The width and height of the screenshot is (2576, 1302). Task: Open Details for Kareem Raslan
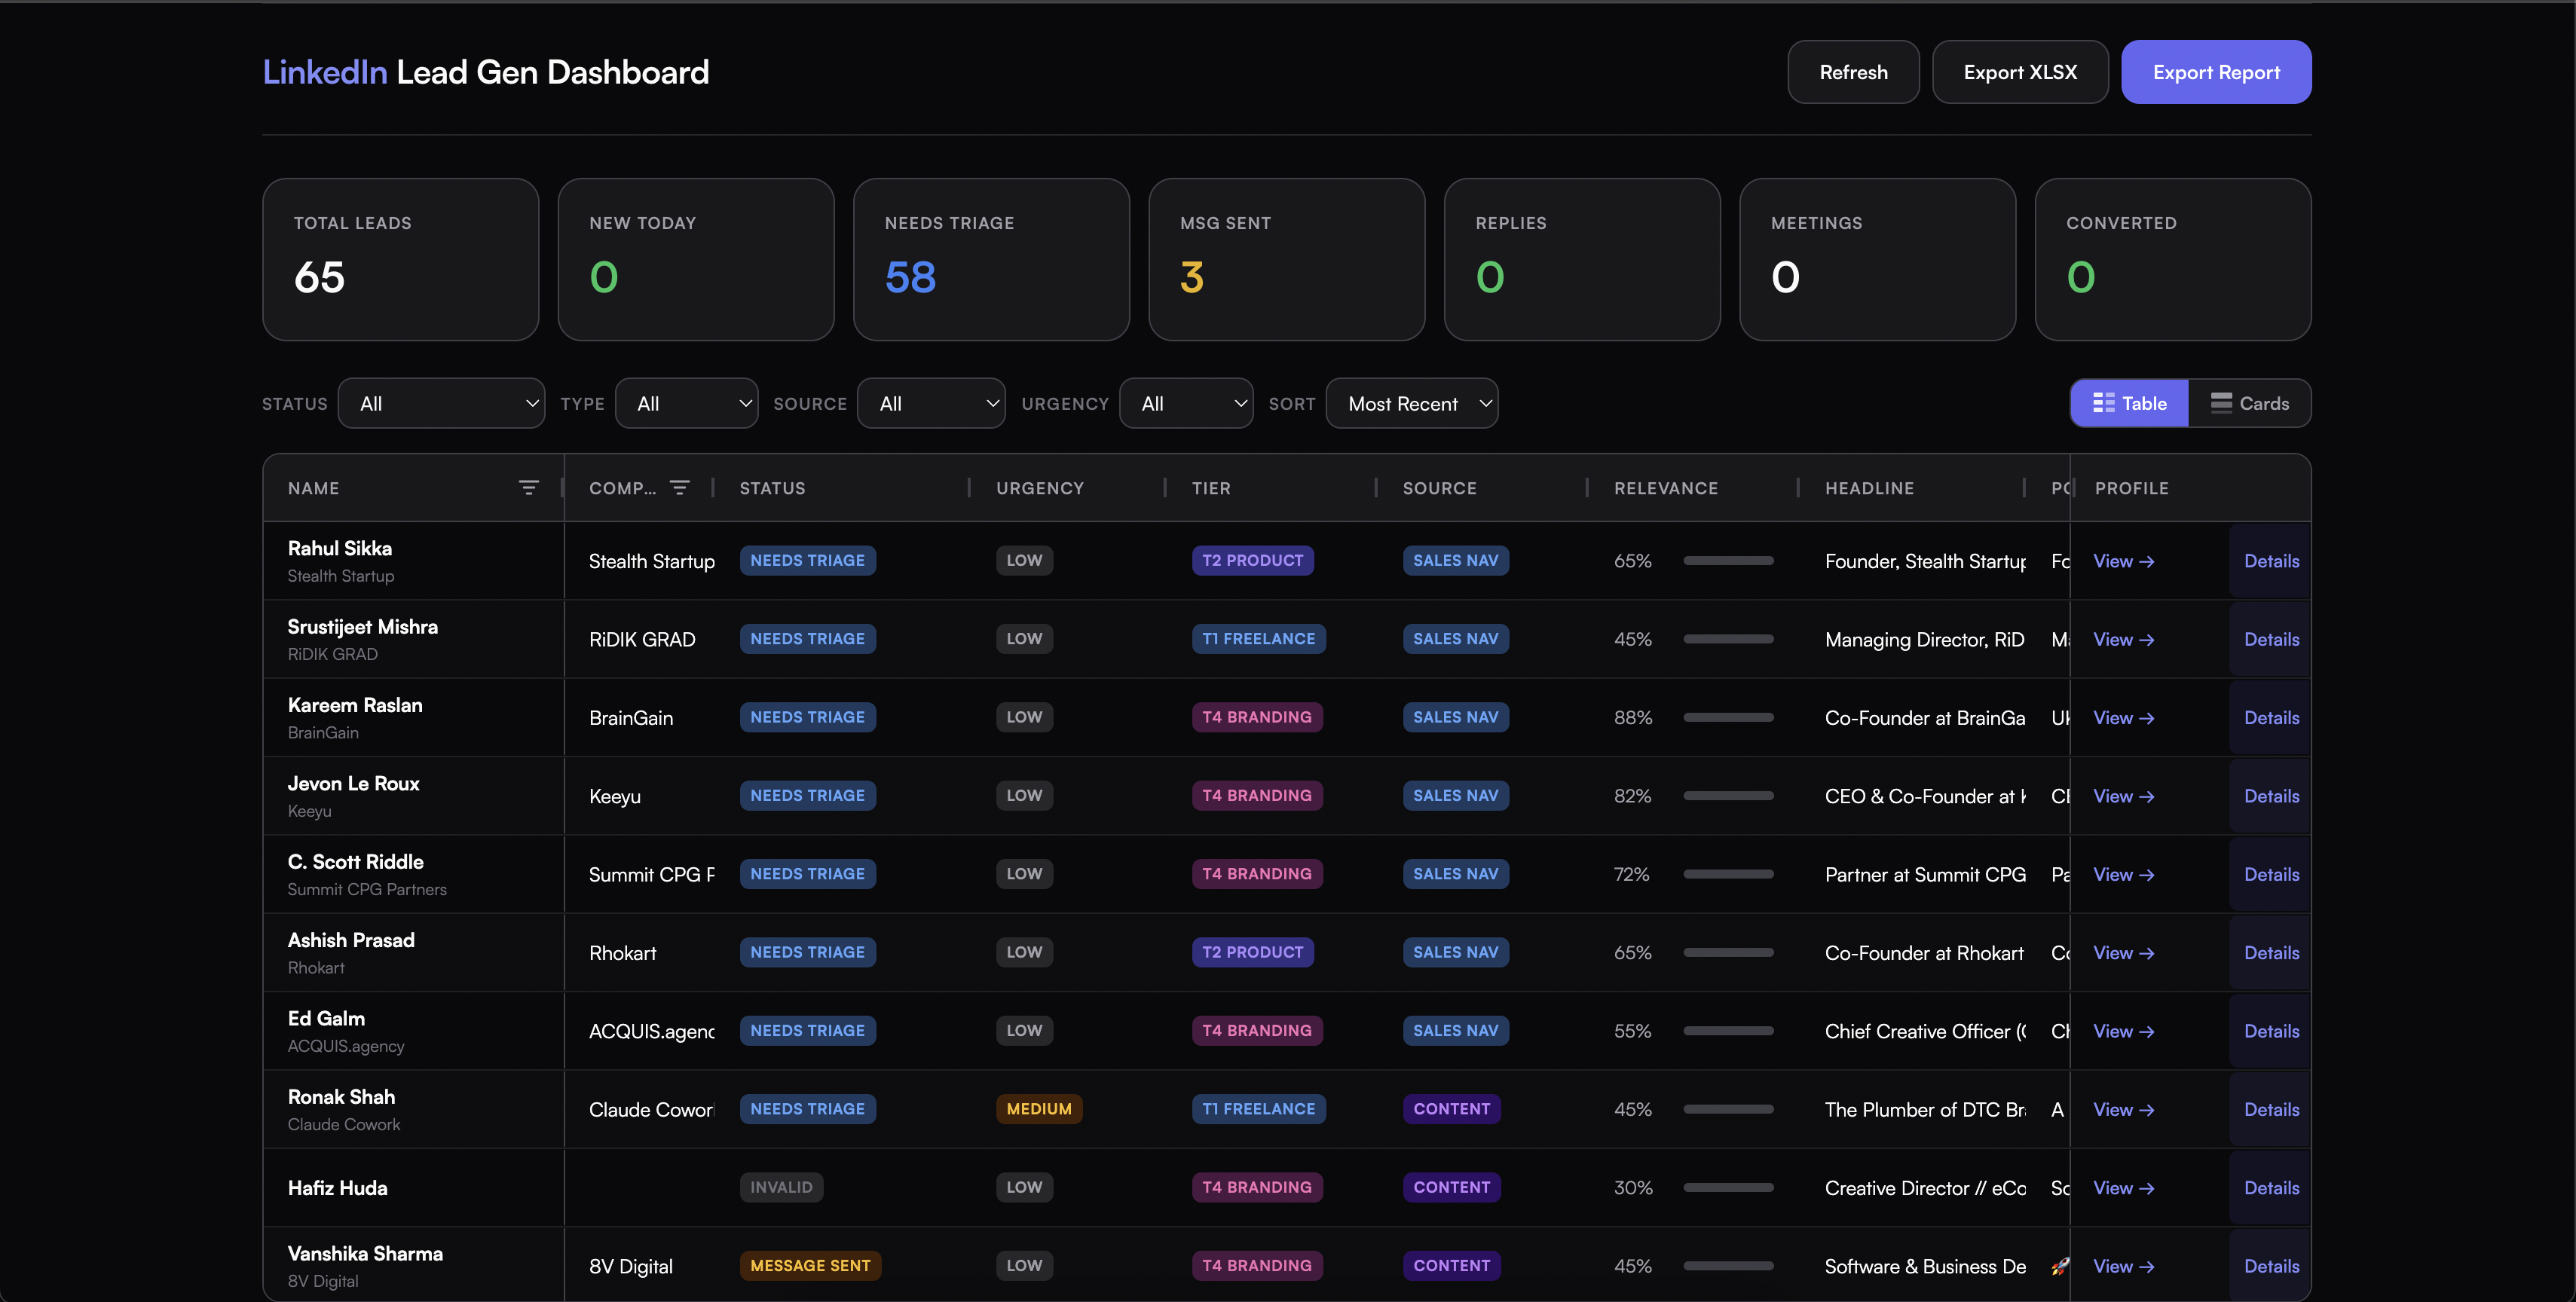(x=2271, y=718)
